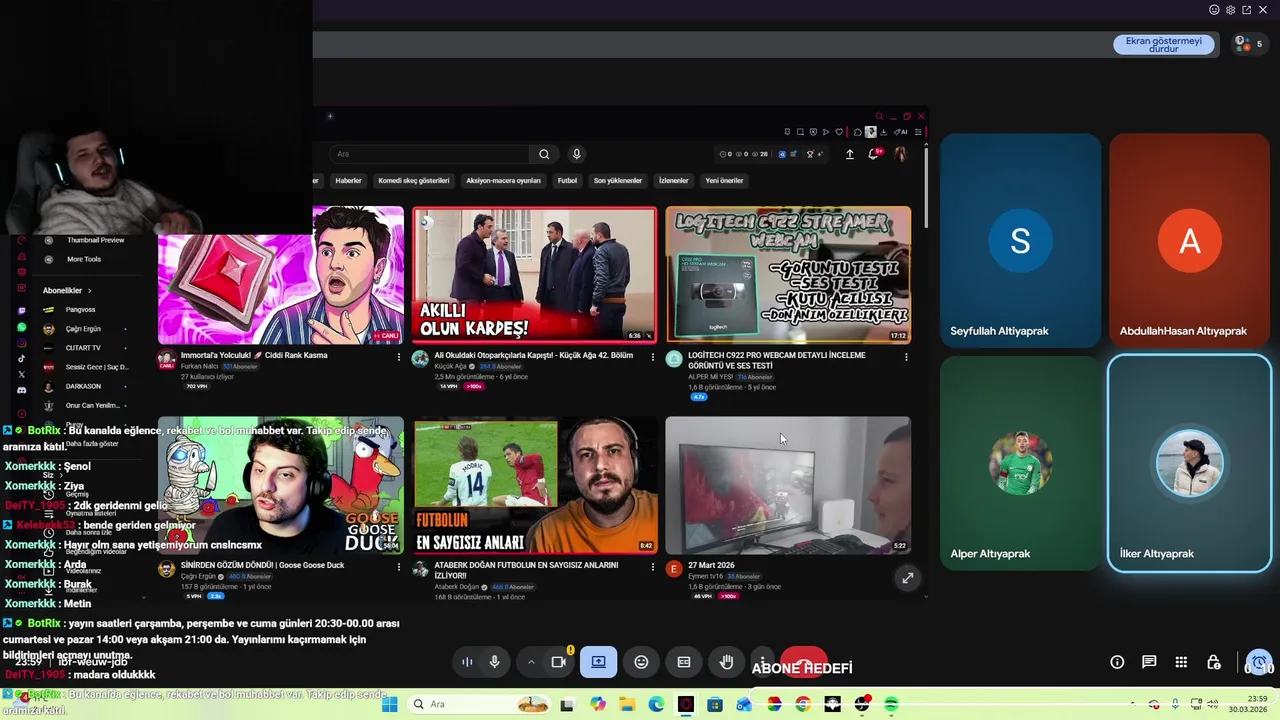Open Goose Goose Duck video thumbnail
This screenshot has height=720, width=1280.
[281, 485]
